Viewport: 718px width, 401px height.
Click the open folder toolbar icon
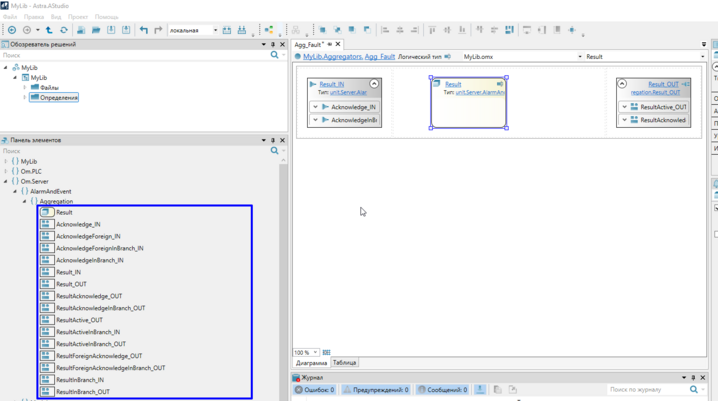point(96,30)
